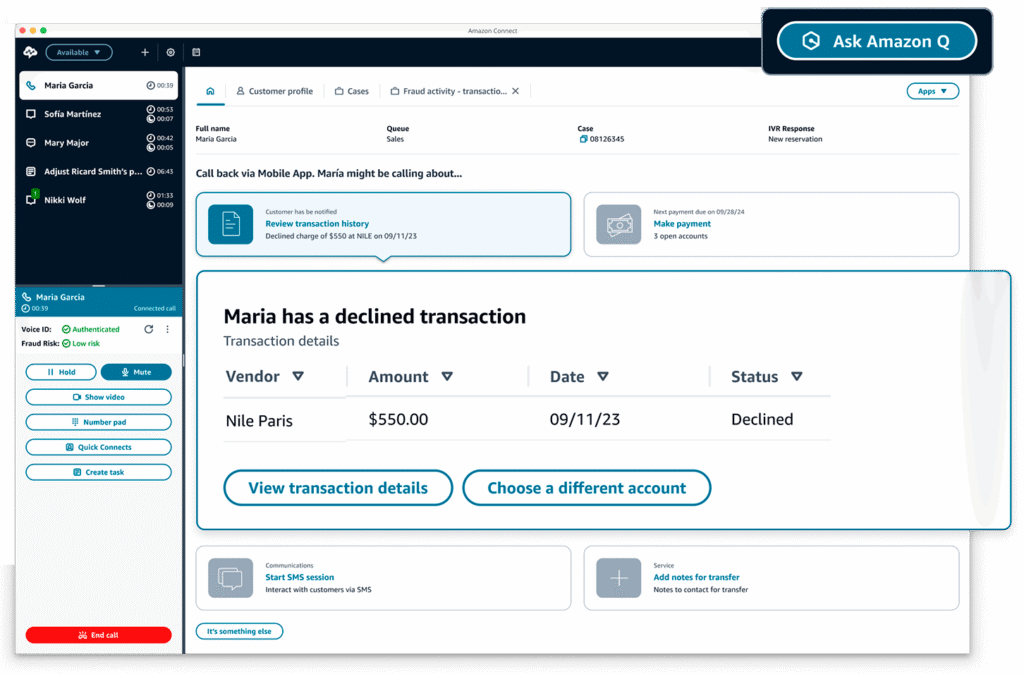The image size is (1024, 674).
Task: Click the Declined status cell
Action: (762, 419)
